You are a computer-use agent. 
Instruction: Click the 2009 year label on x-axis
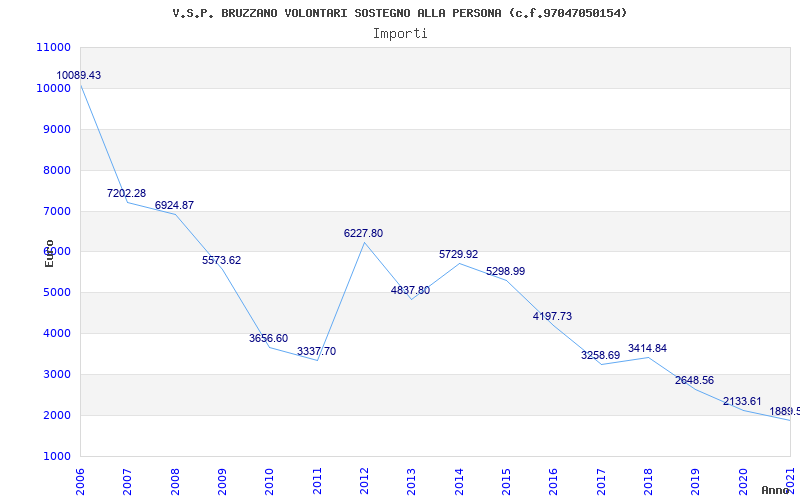click(x=222, y=481)
